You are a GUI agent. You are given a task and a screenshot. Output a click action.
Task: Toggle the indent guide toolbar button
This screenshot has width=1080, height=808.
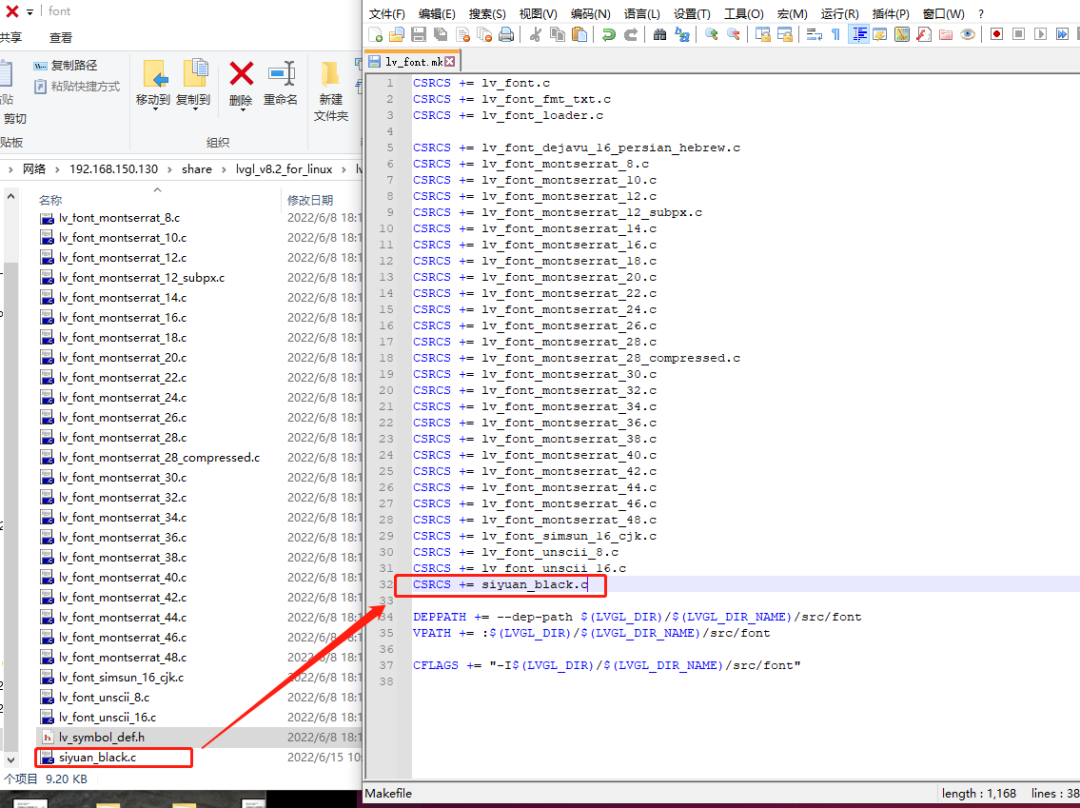858,34
